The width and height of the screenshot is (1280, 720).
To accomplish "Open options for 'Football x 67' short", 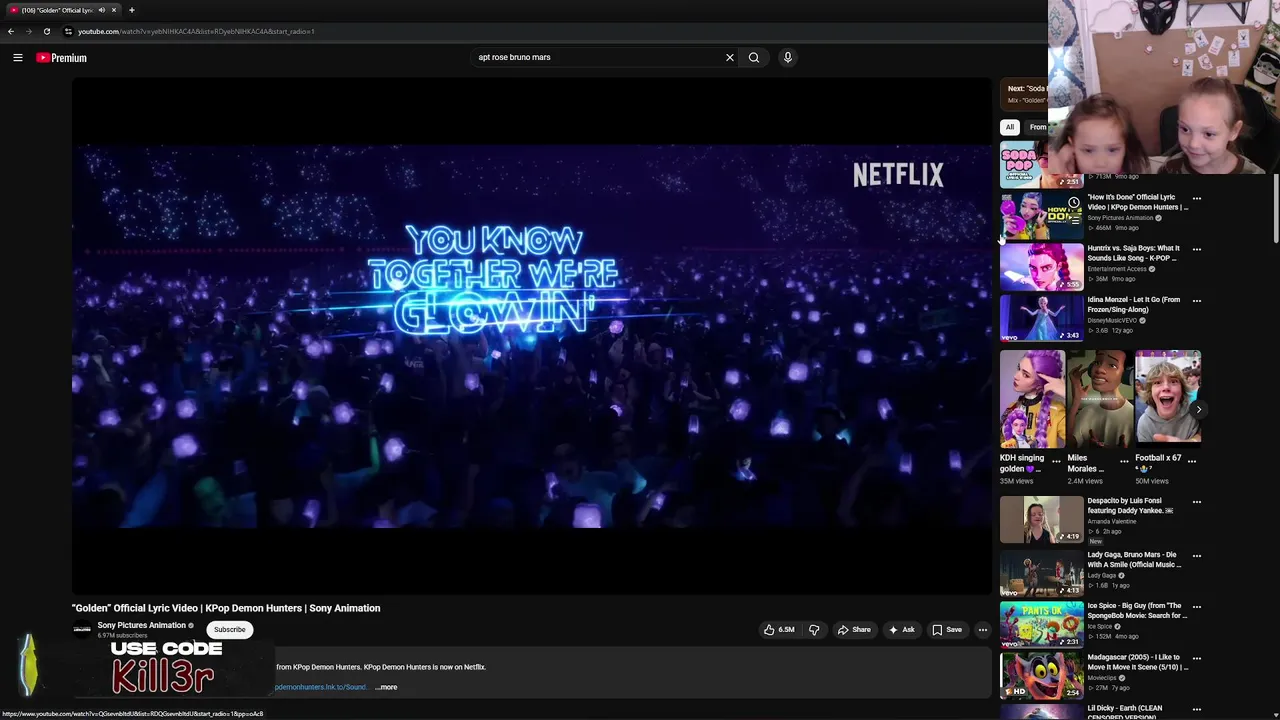I will coord(1191,461).
